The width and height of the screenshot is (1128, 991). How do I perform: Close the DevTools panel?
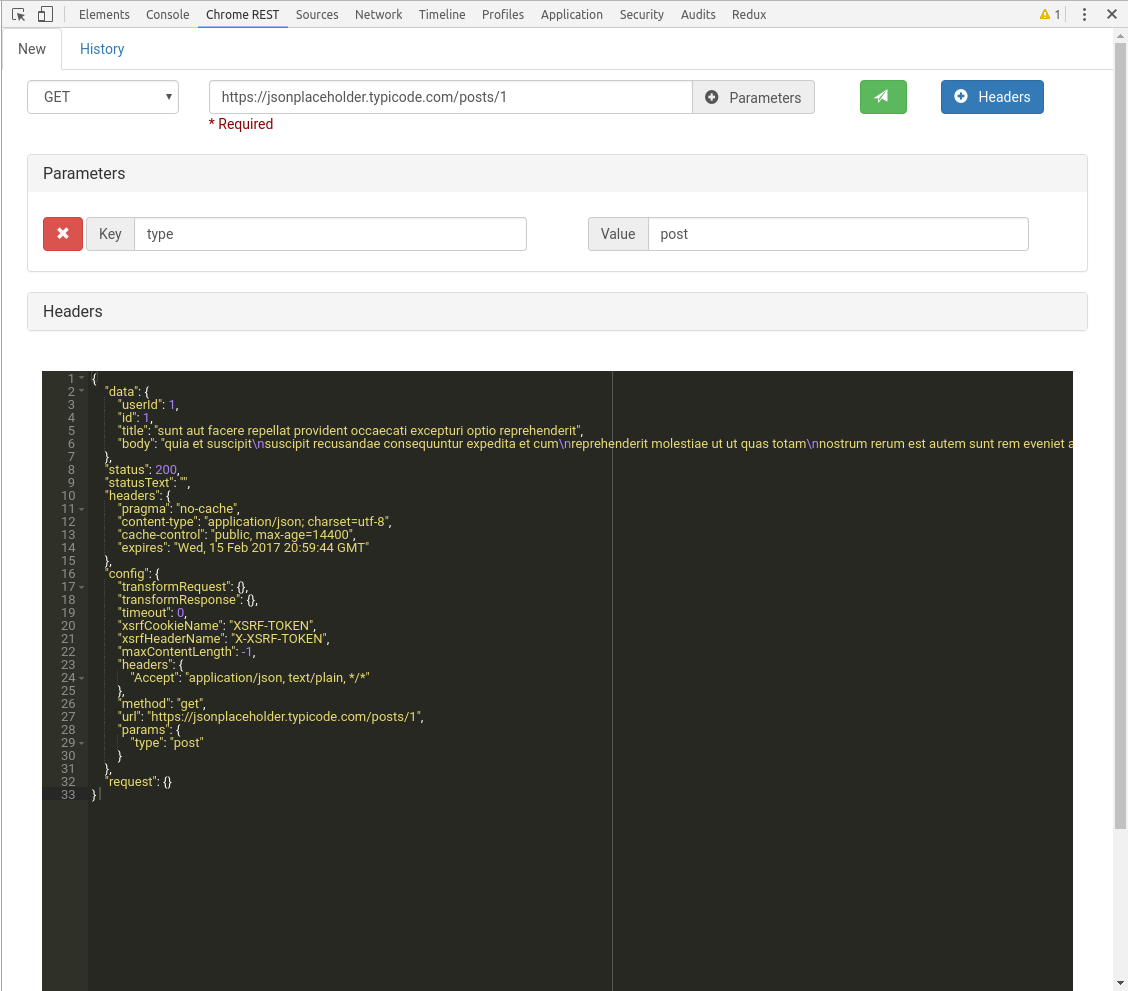(1111, 14)
